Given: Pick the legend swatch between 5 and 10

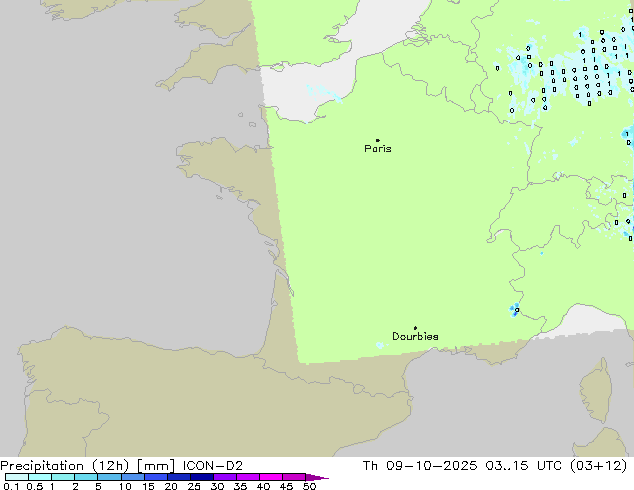Looking at the screenshot, I should click(x=109, y=477).
